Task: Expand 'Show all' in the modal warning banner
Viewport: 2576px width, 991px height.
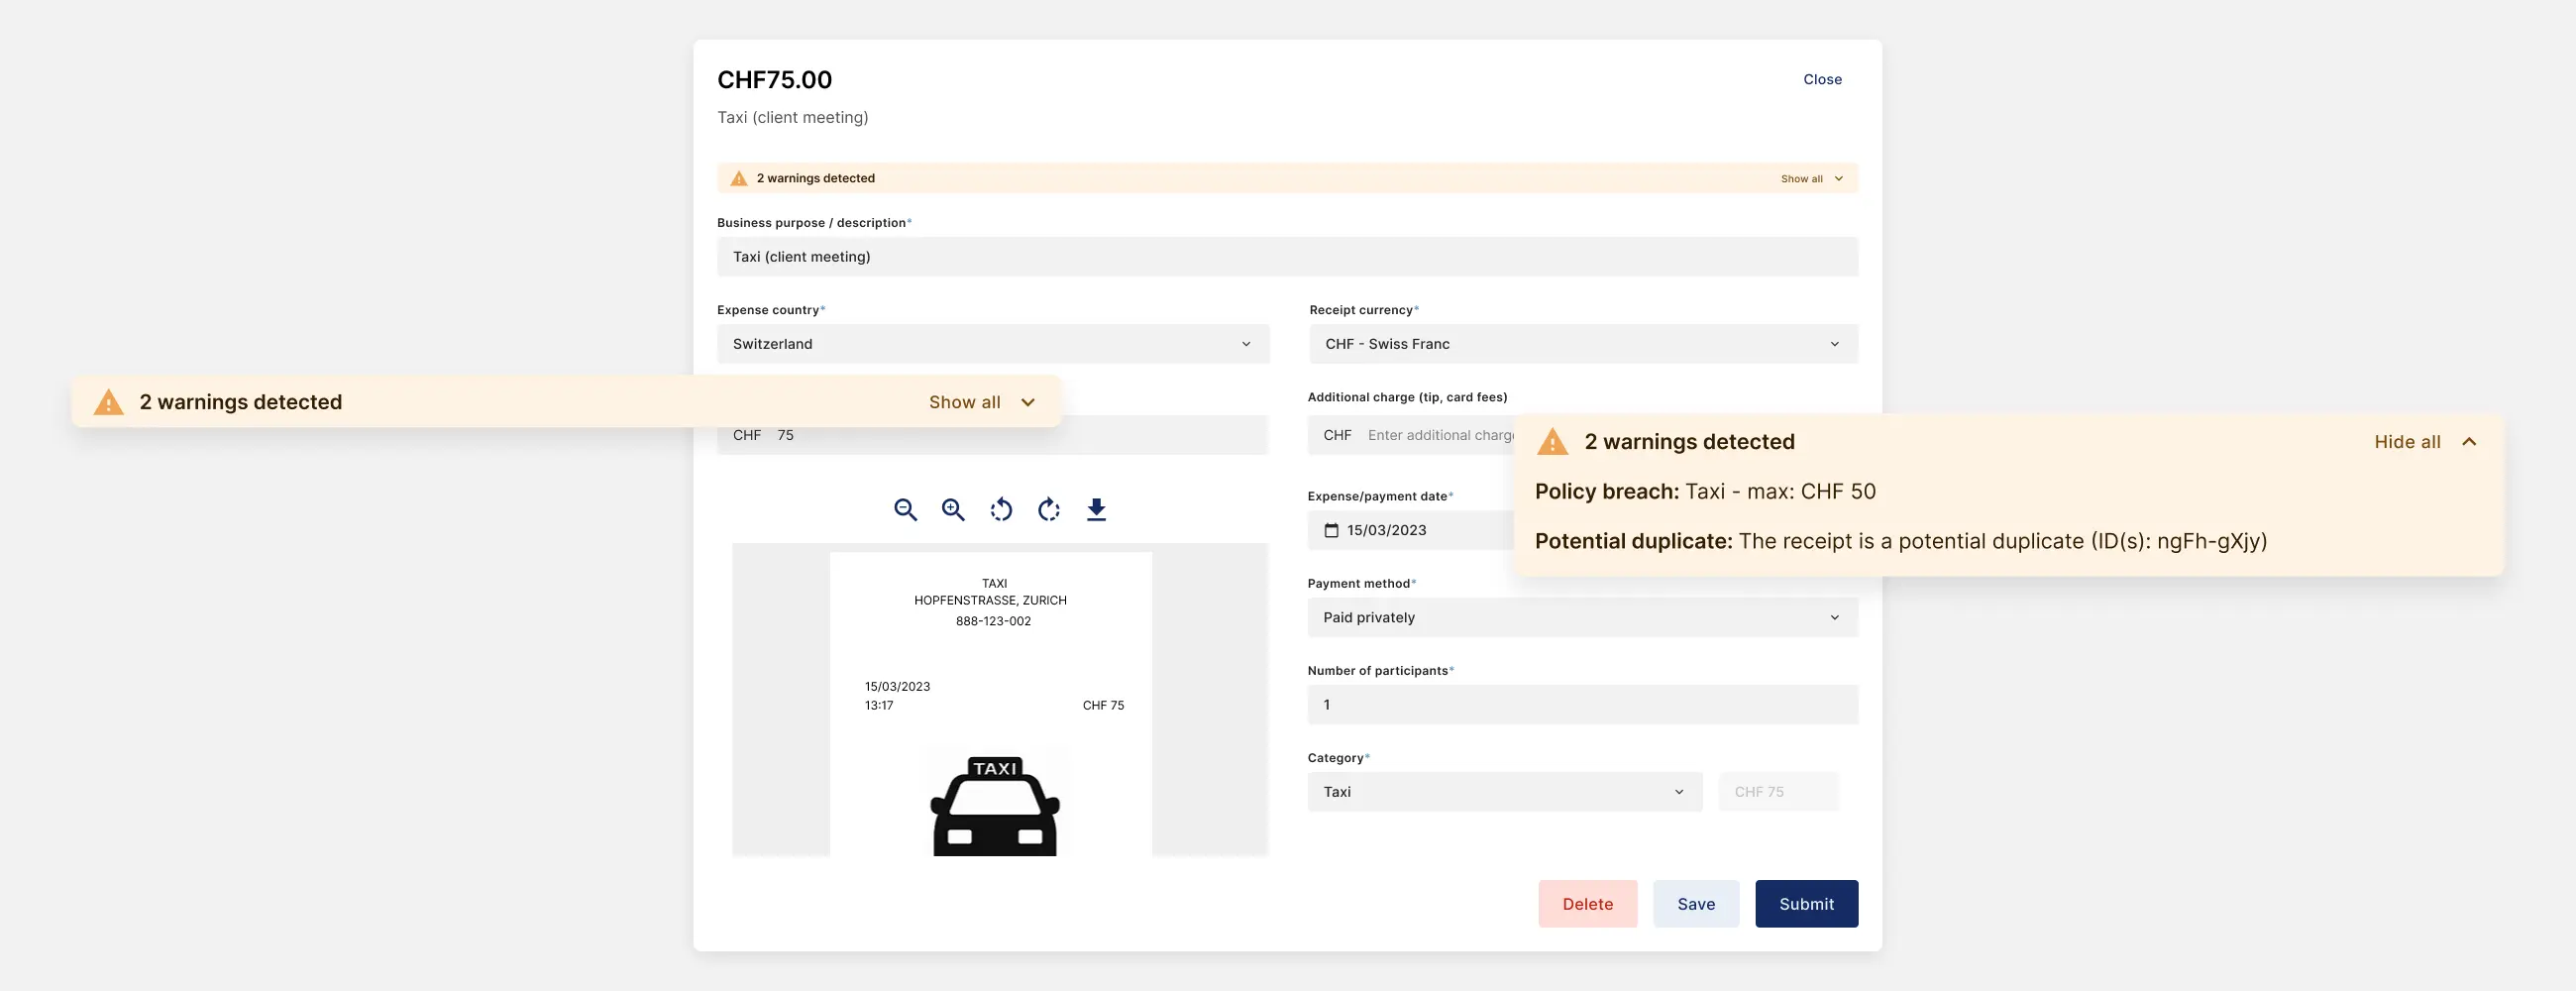Action: 1811,179
